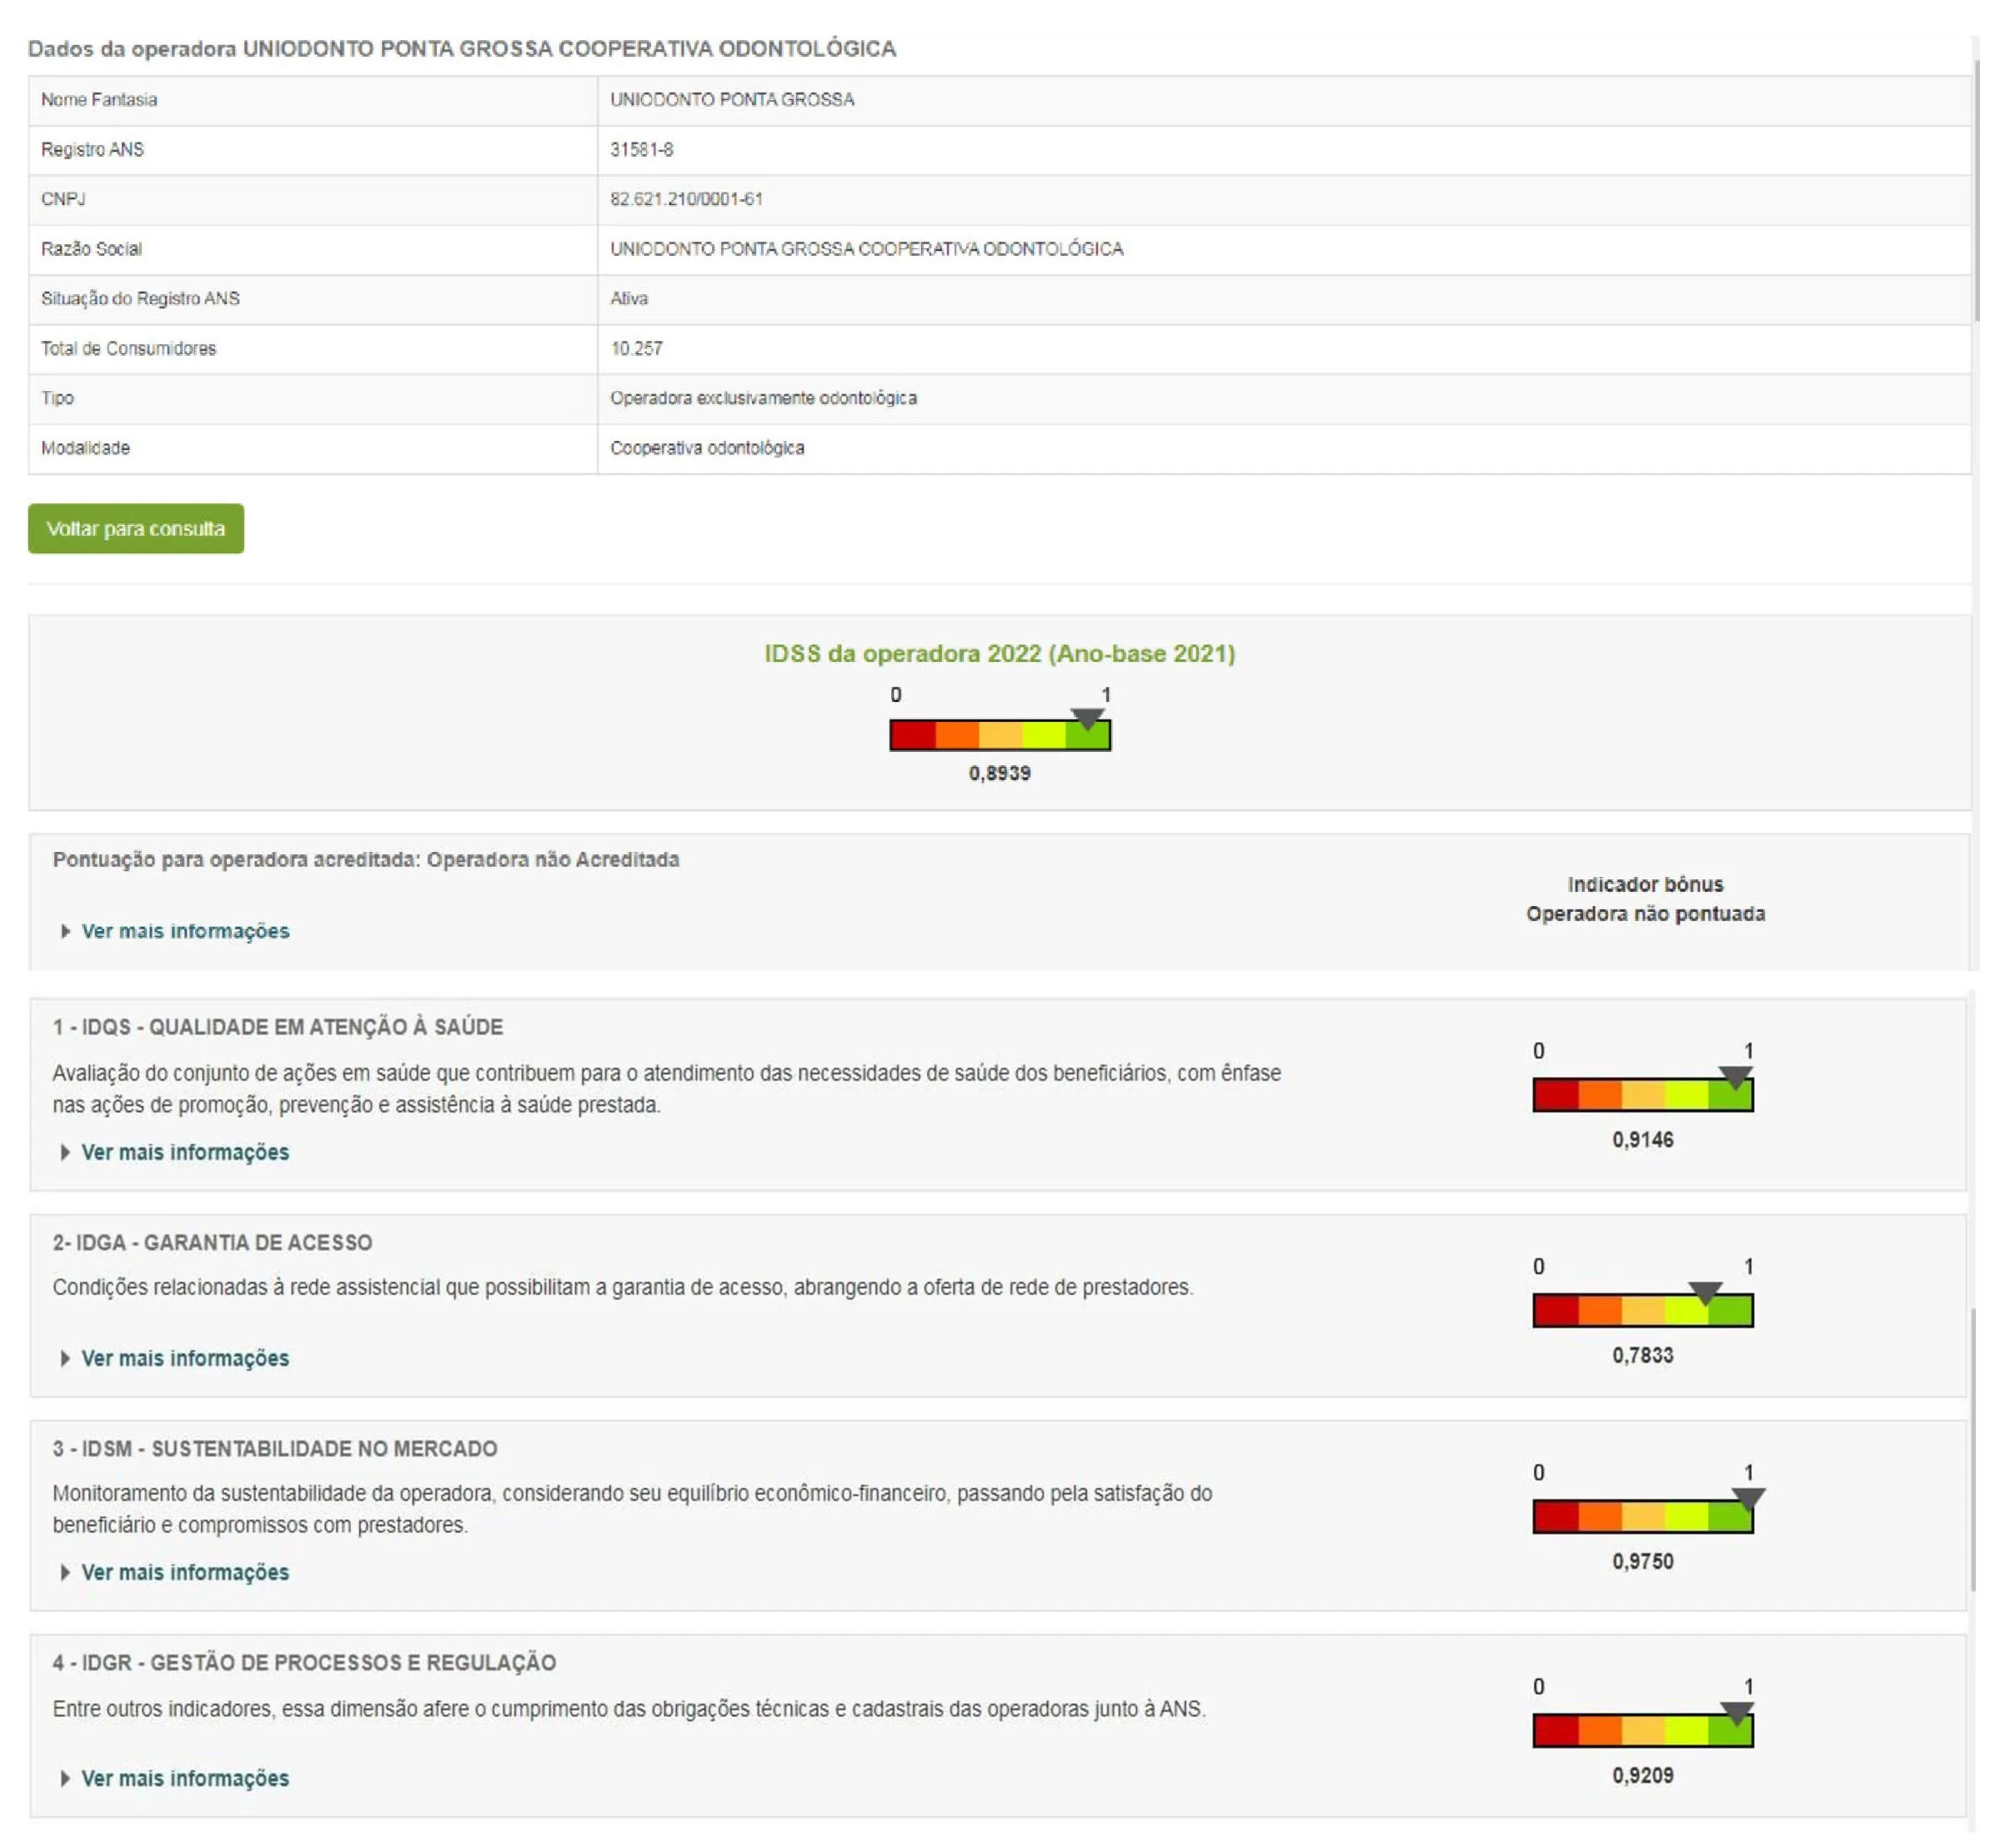Select the Registro ANS value 31581-8
1995x1848 pixels.
coord(642,150)
